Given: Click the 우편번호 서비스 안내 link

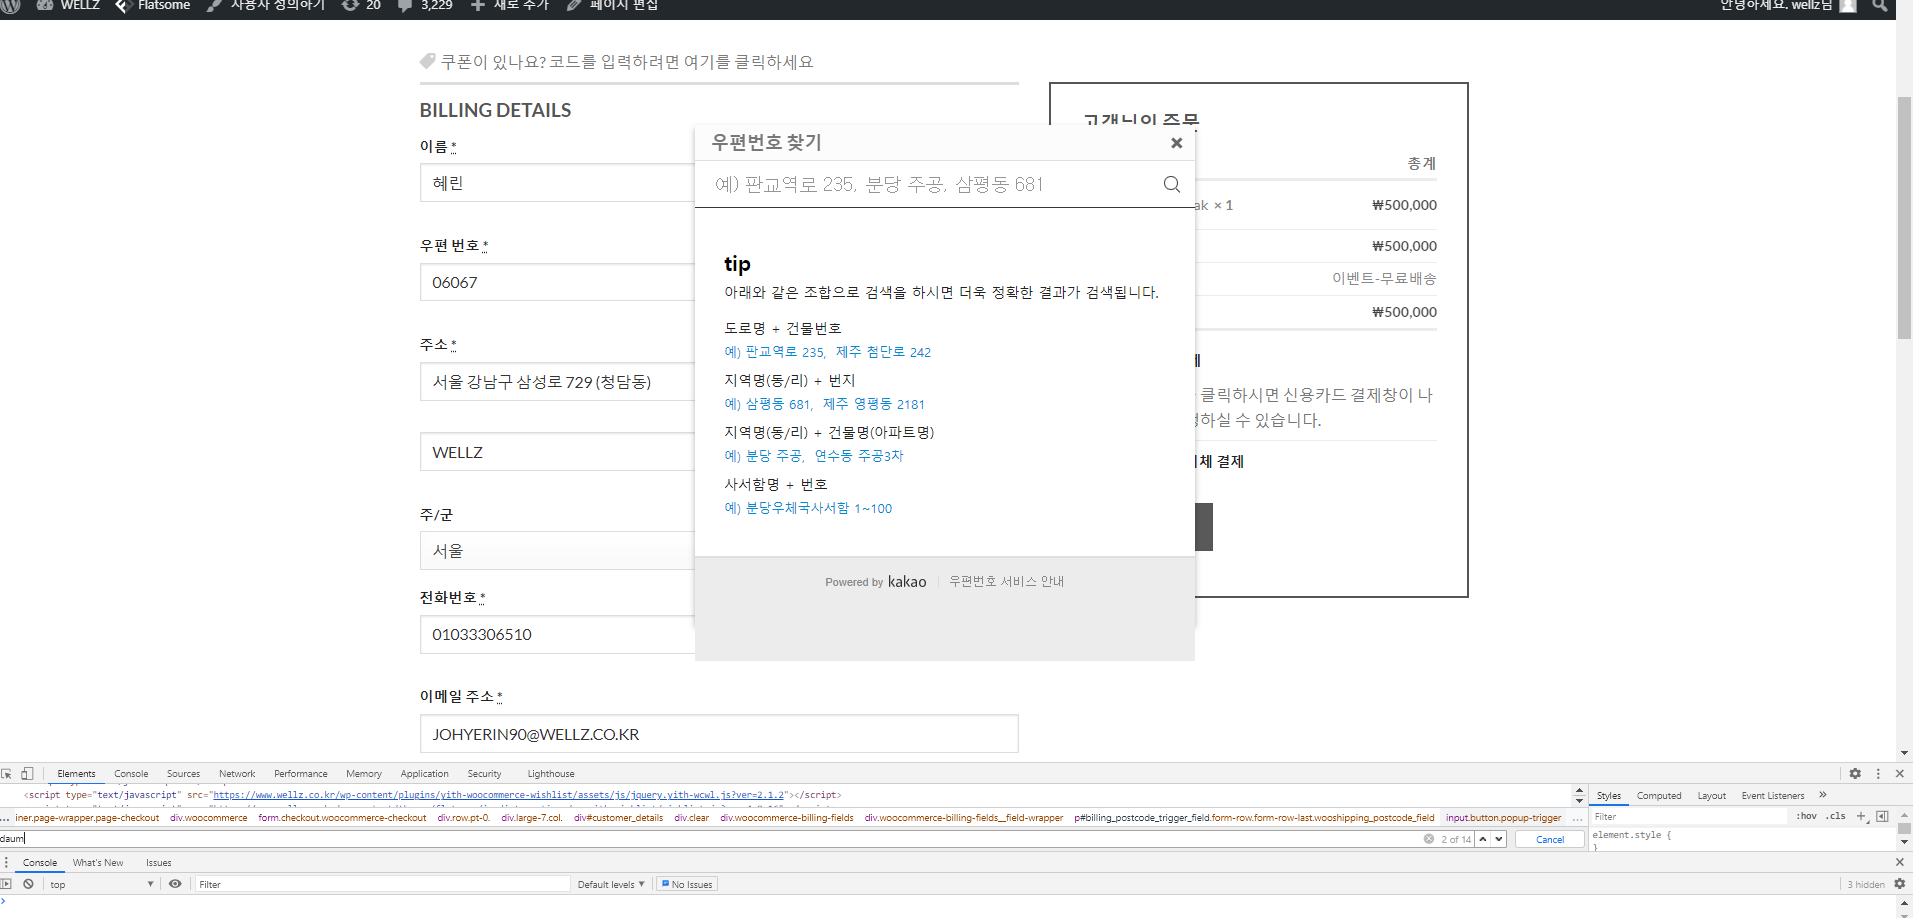Looking at the screenshot, I should (1006, 581).
